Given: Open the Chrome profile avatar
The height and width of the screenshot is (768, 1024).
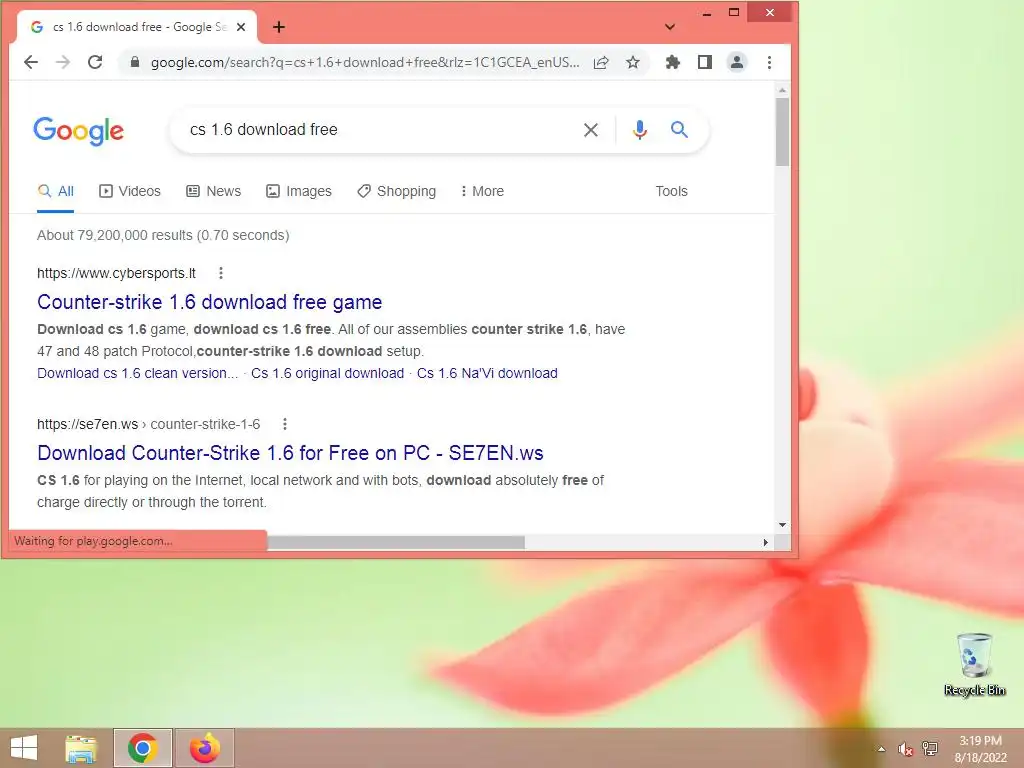Looking at the screenshot, I should (x=737, y=62).
